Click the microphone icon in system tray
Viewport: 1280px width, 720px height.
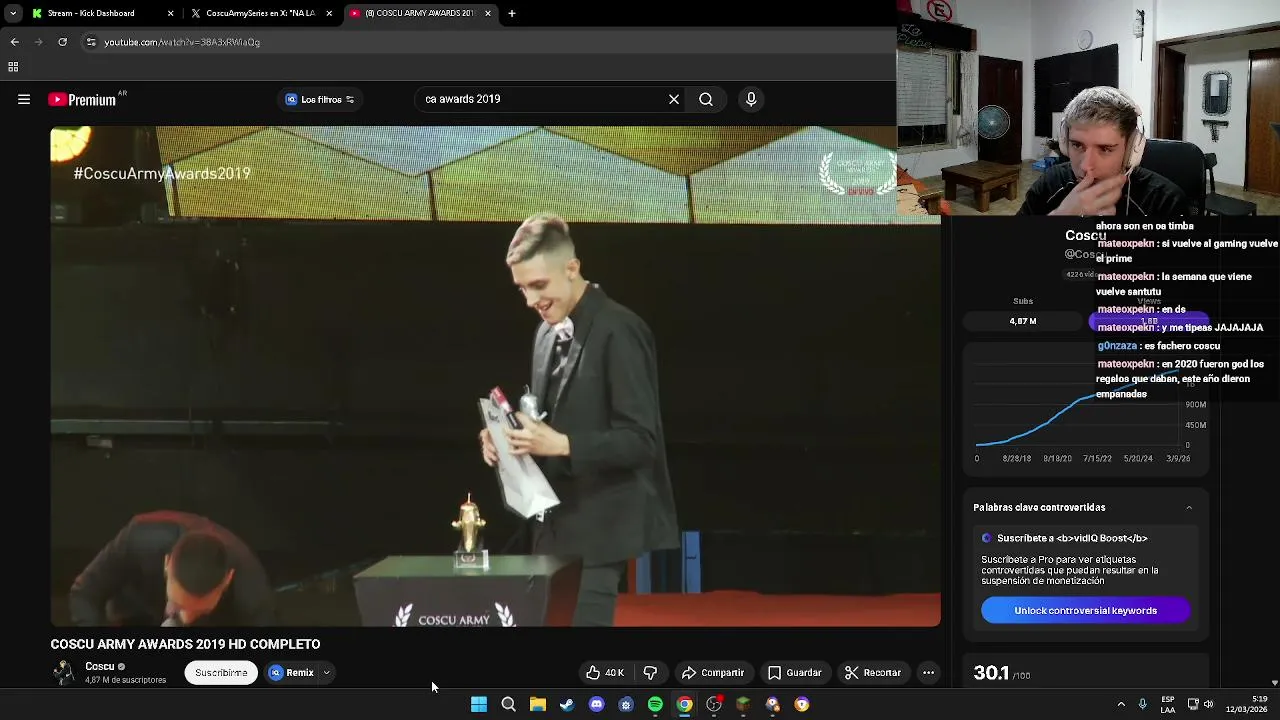1142,704
